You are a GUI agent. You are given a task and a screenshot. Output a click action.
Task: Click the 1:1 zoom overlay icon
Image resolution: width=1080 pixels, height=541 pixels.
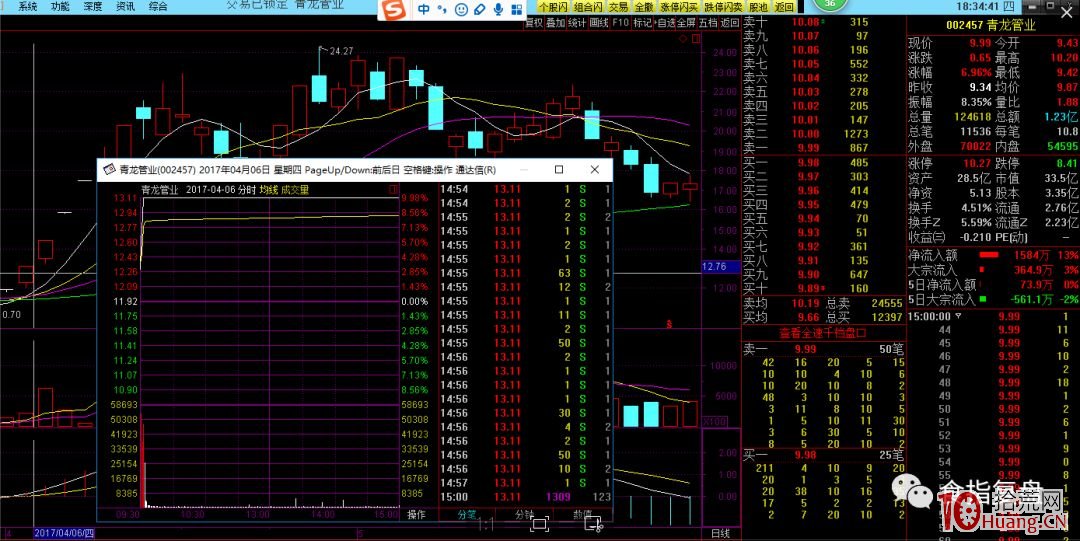(486, 525)
